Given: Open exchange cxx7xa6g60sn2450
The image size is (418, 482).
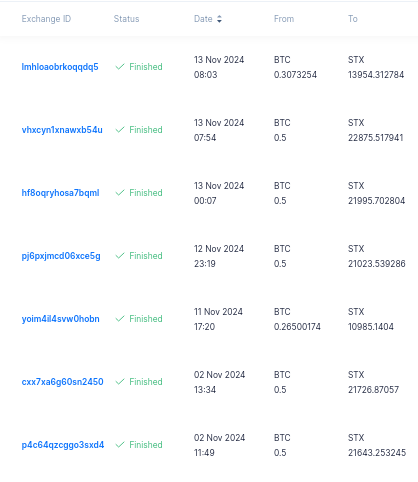Looking at the screenshot, I should pyautogui.click(x=62, y=382).
